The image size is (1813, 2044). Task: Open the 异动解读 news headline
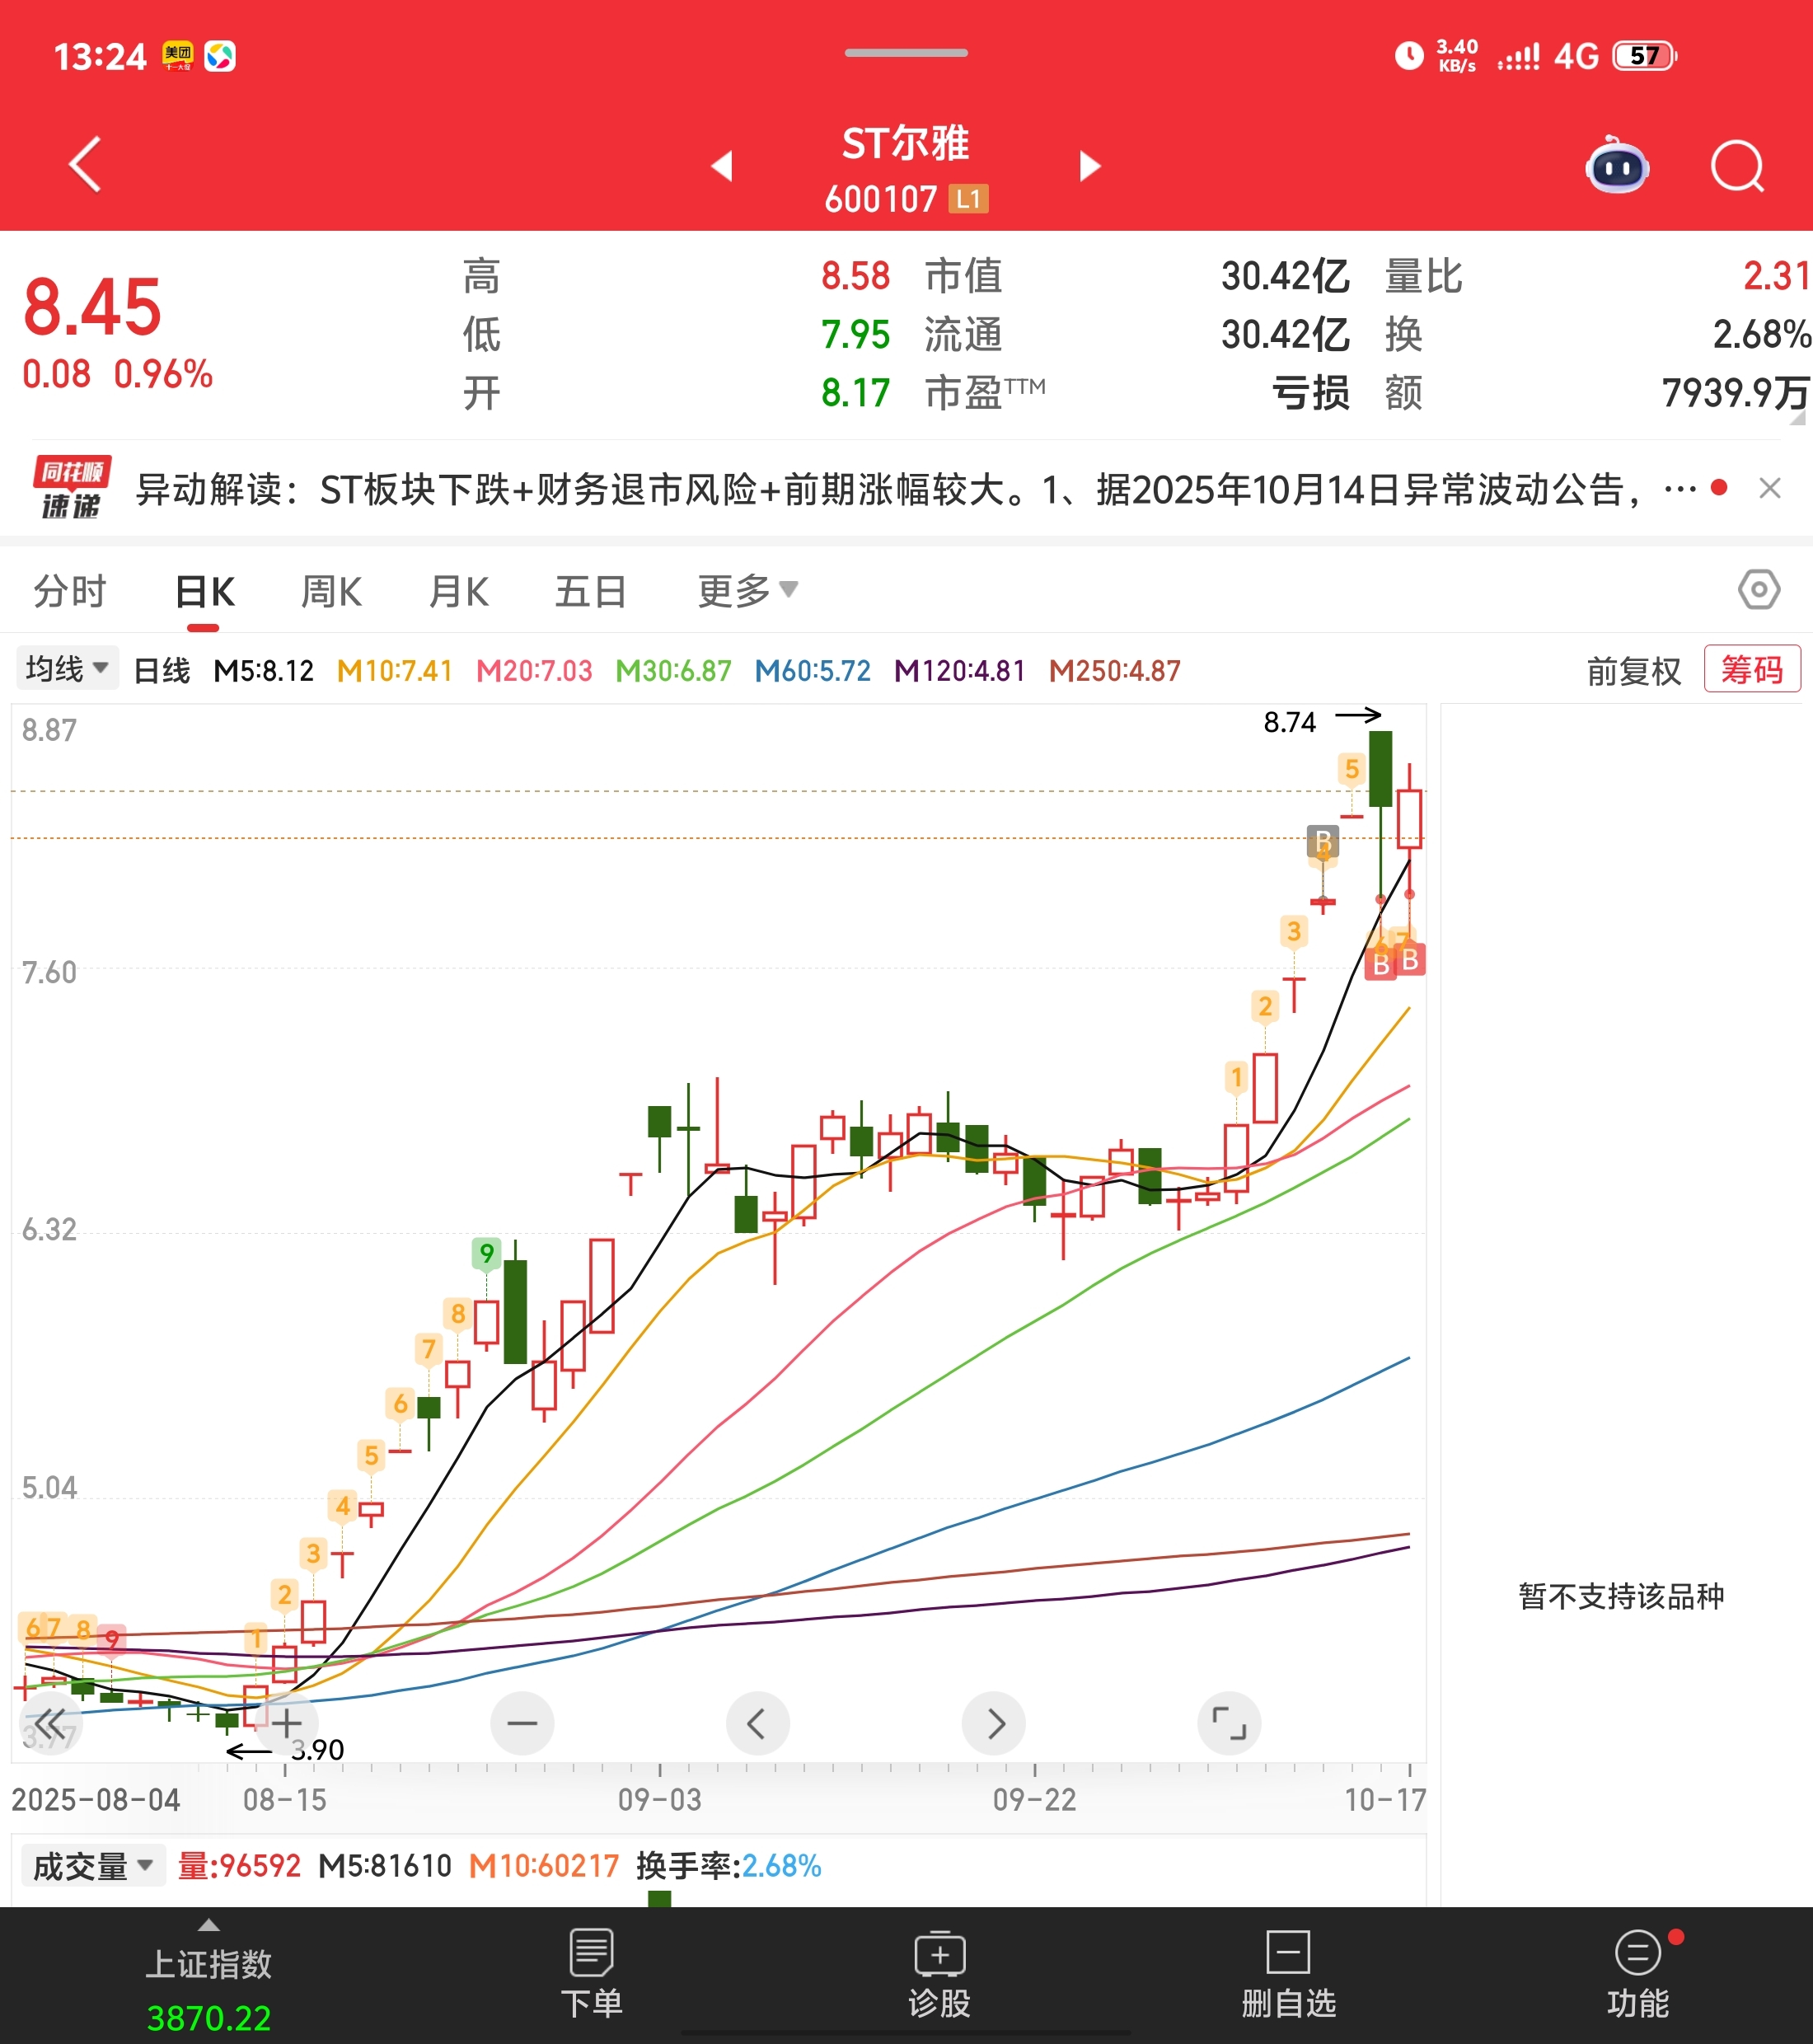click(x=880, y=490)
